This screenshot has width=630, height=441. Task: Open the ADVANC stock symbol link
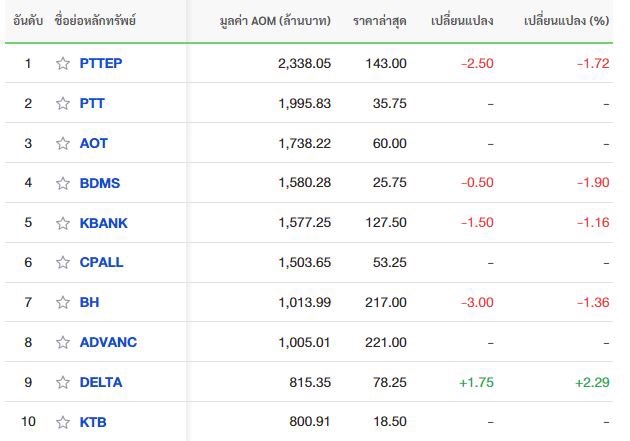(108, 342)
